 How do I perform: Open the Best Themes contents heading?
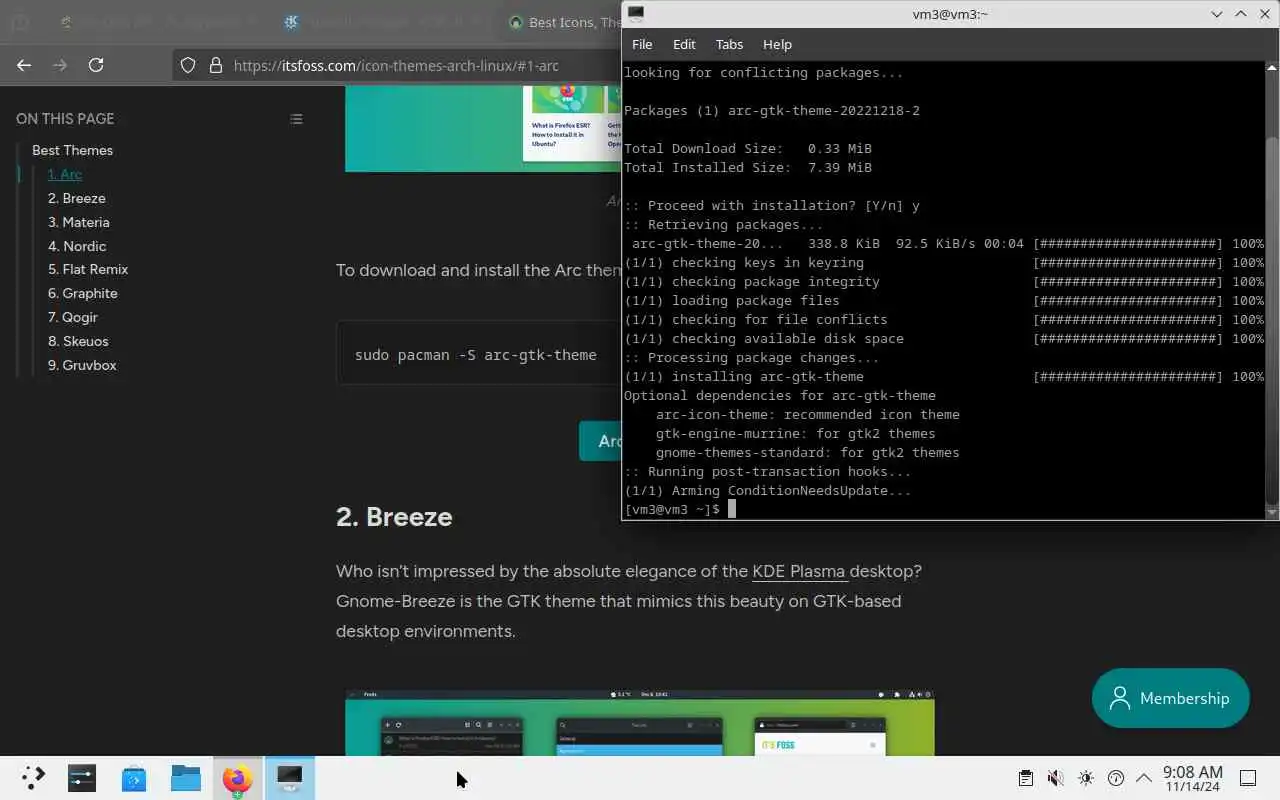(x=72, y=150)
